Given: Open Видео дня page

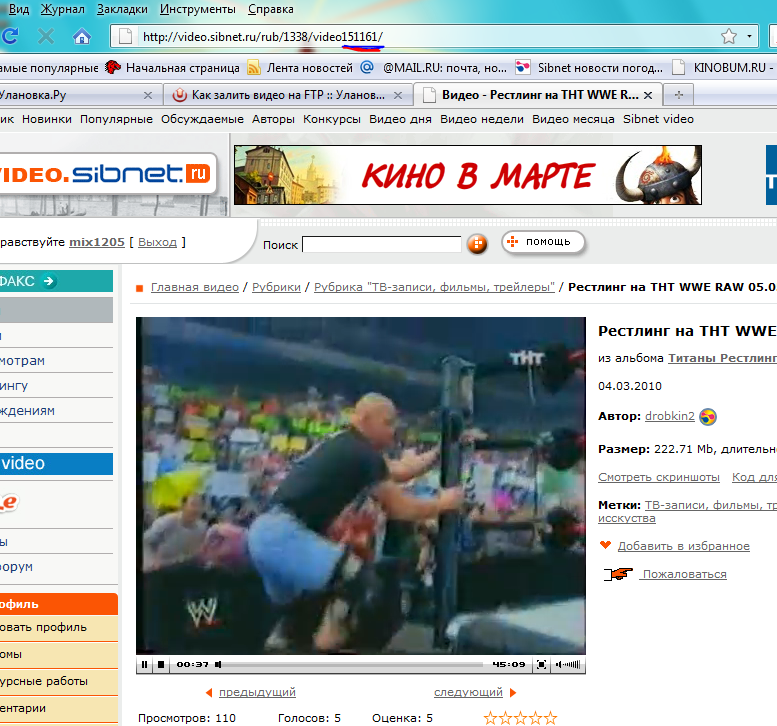Looking at the screenshot, I should [400, 119].
